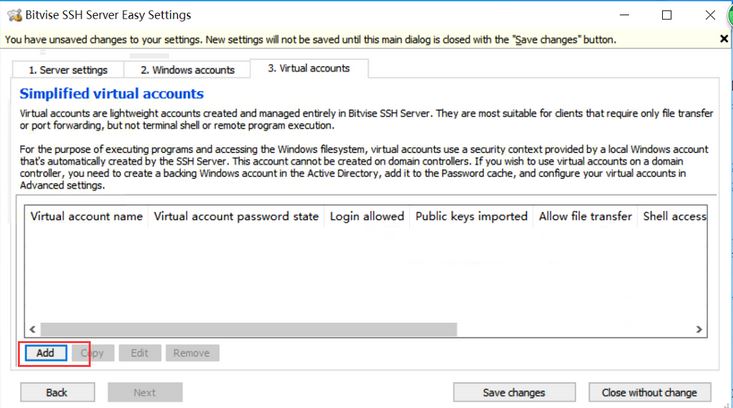Choose Close without change
The width and height of the screenshot is (733, 408).
click(x=650, y=392)
